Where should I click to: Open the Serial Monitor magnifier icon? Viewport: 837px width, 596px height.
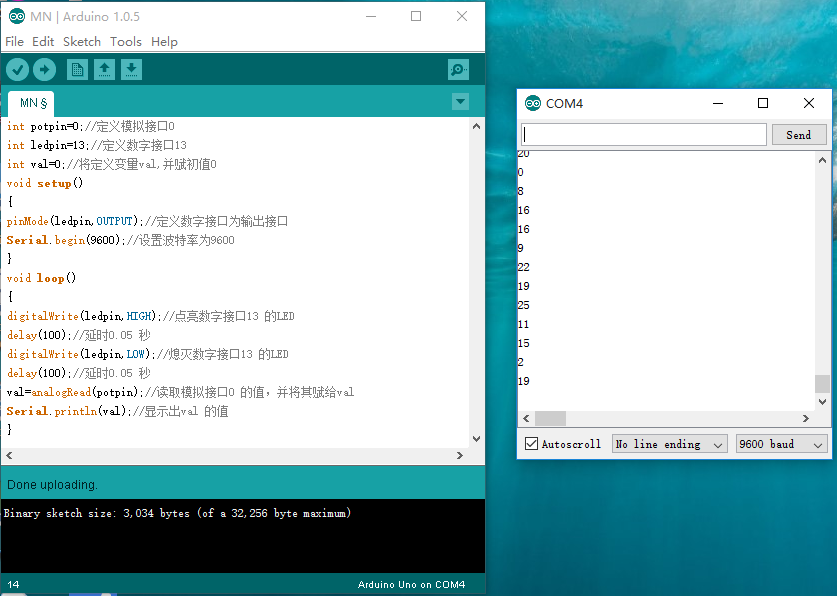[x=459, y=70]
